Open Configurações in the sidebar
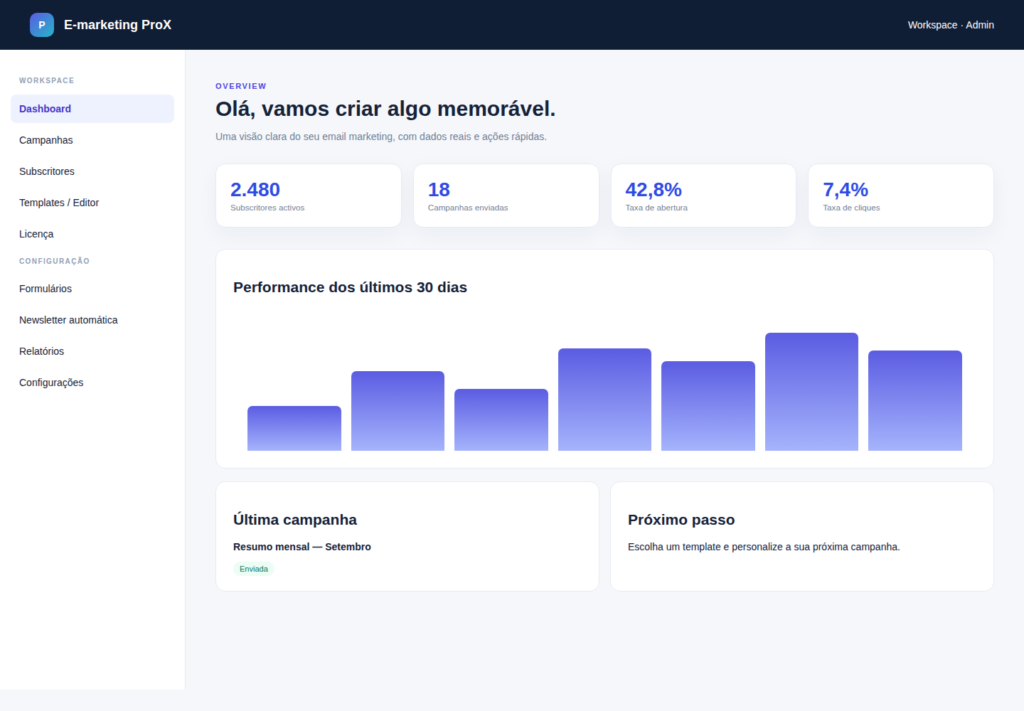This screenshot has width=1024, height=711. click(92, 383)
